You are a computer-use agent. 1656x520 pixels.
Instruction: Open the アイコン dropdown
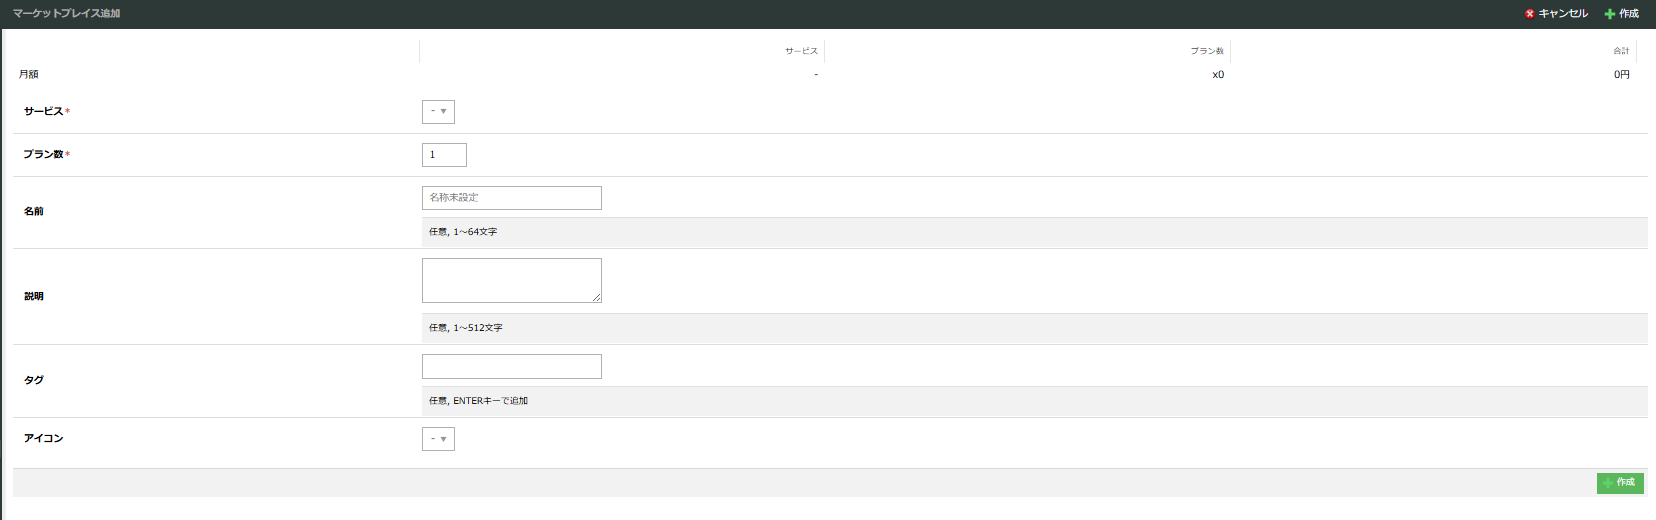(438, 439)
